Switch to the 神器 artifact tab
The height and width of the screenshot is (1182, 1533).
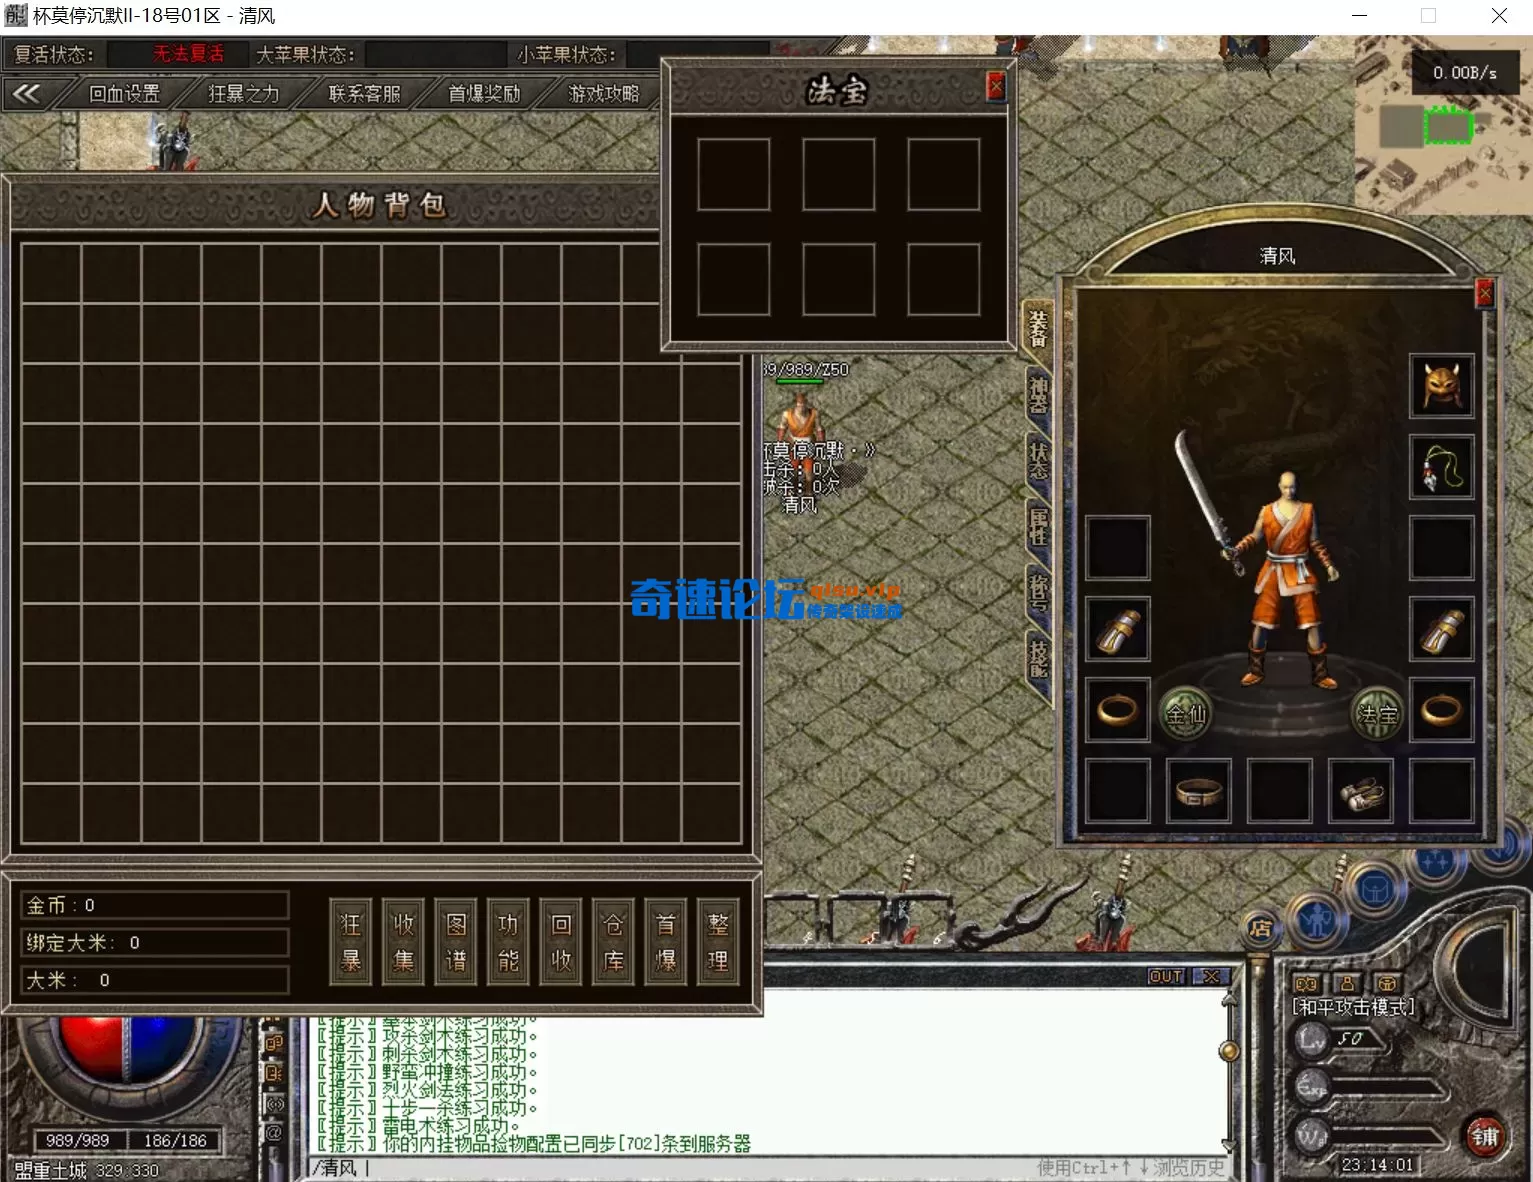1039,395
